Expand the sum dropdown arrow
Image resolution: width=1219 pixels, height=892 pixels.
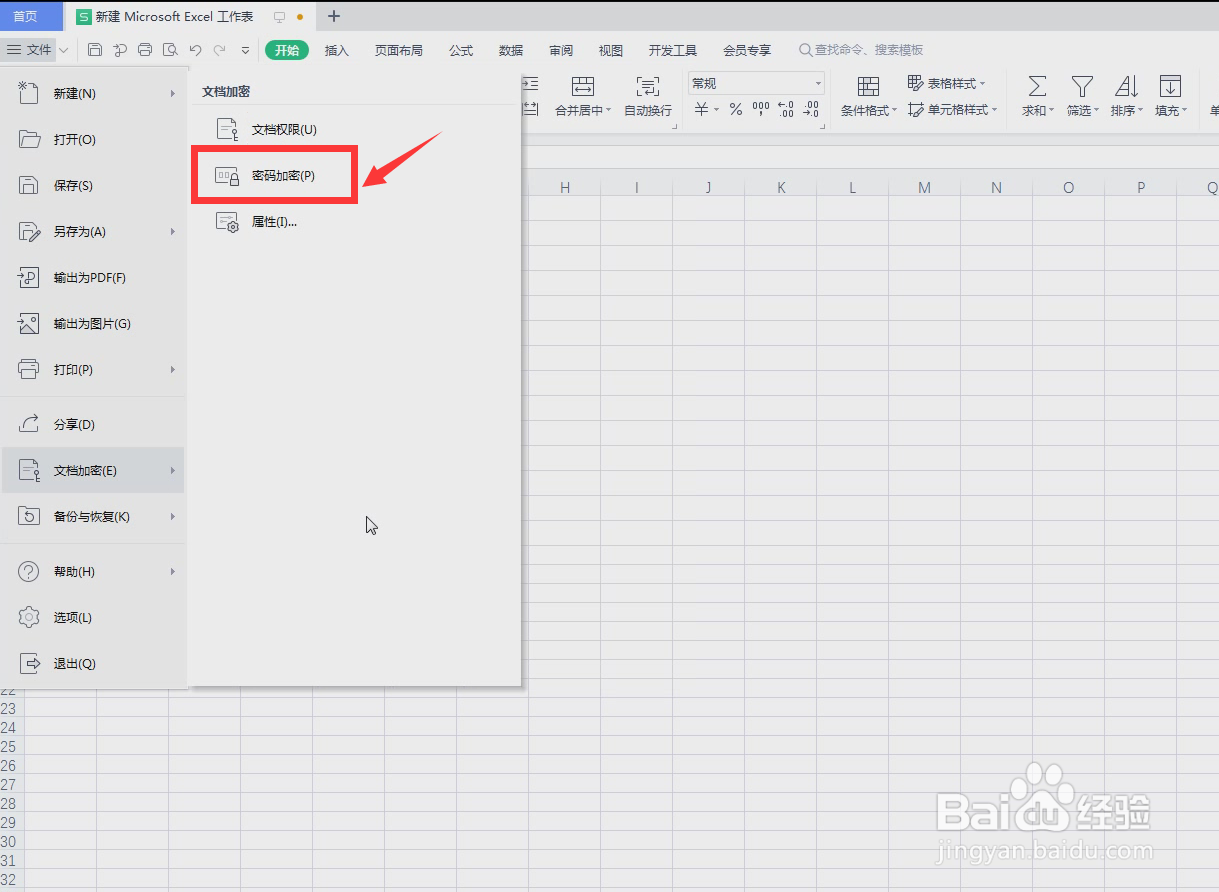tap(1052, 111)
